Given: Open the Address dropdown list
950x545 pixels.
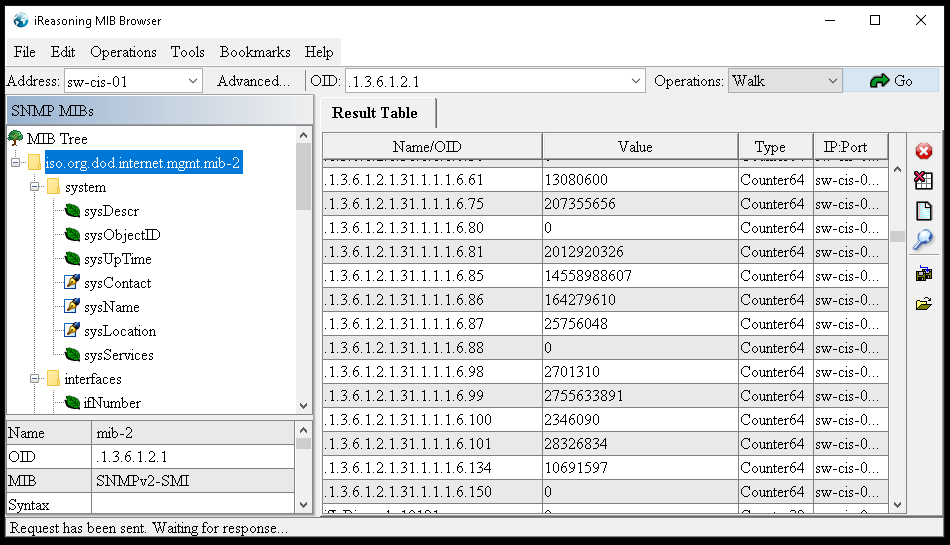Looking at the screenshot, I should pos(193,81).
